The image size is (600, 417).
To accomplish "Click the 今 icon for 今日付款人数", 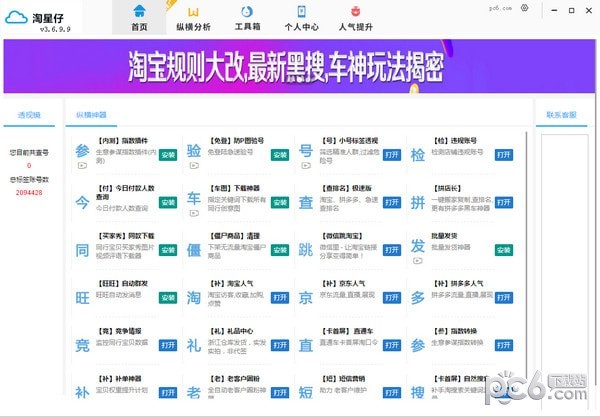I will coord(82,202).
